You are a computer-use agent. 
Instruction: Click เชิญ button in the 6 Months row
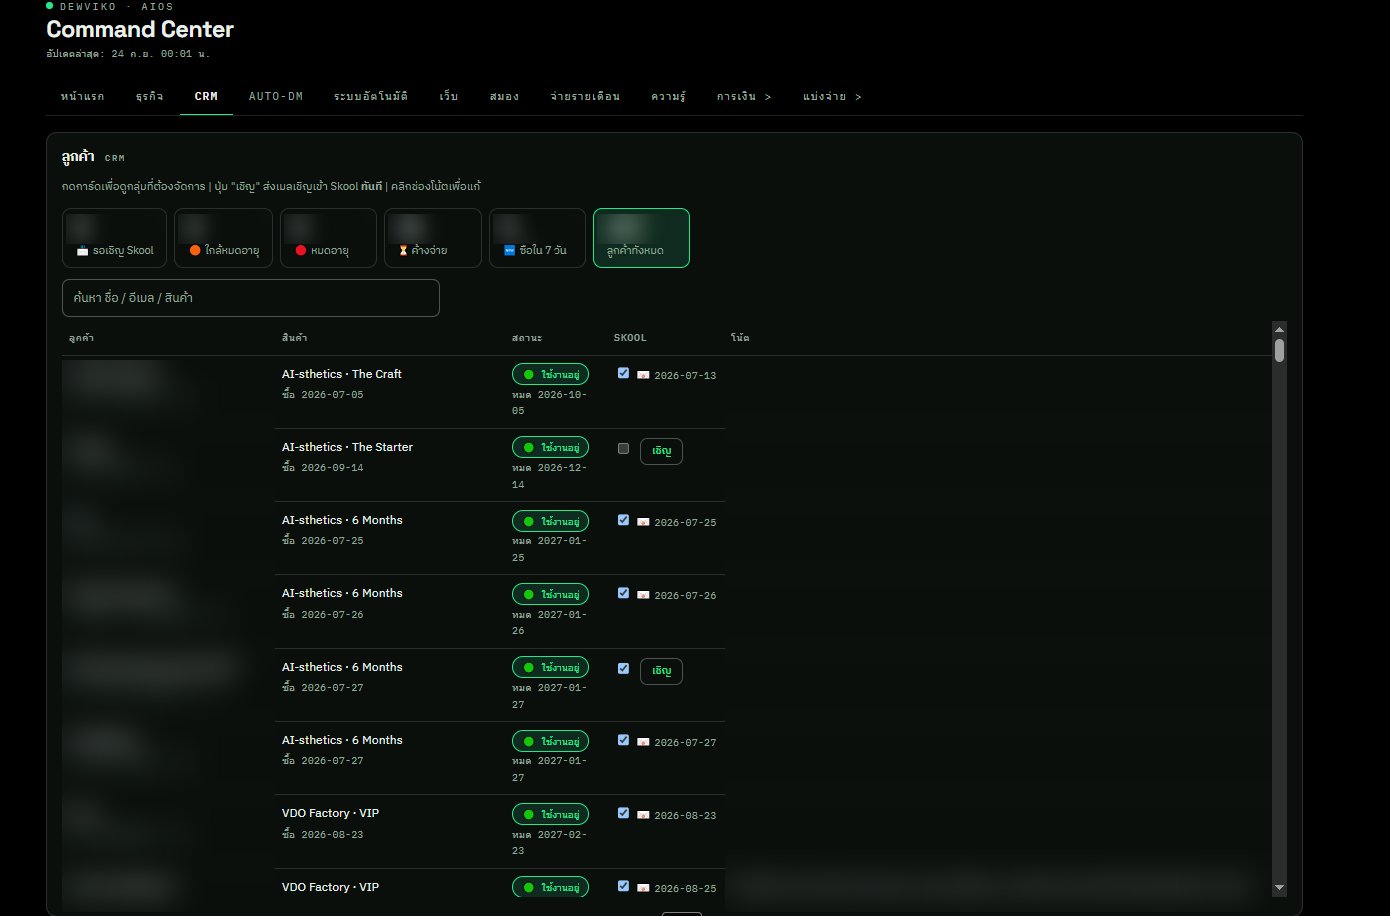click(661, 671)
